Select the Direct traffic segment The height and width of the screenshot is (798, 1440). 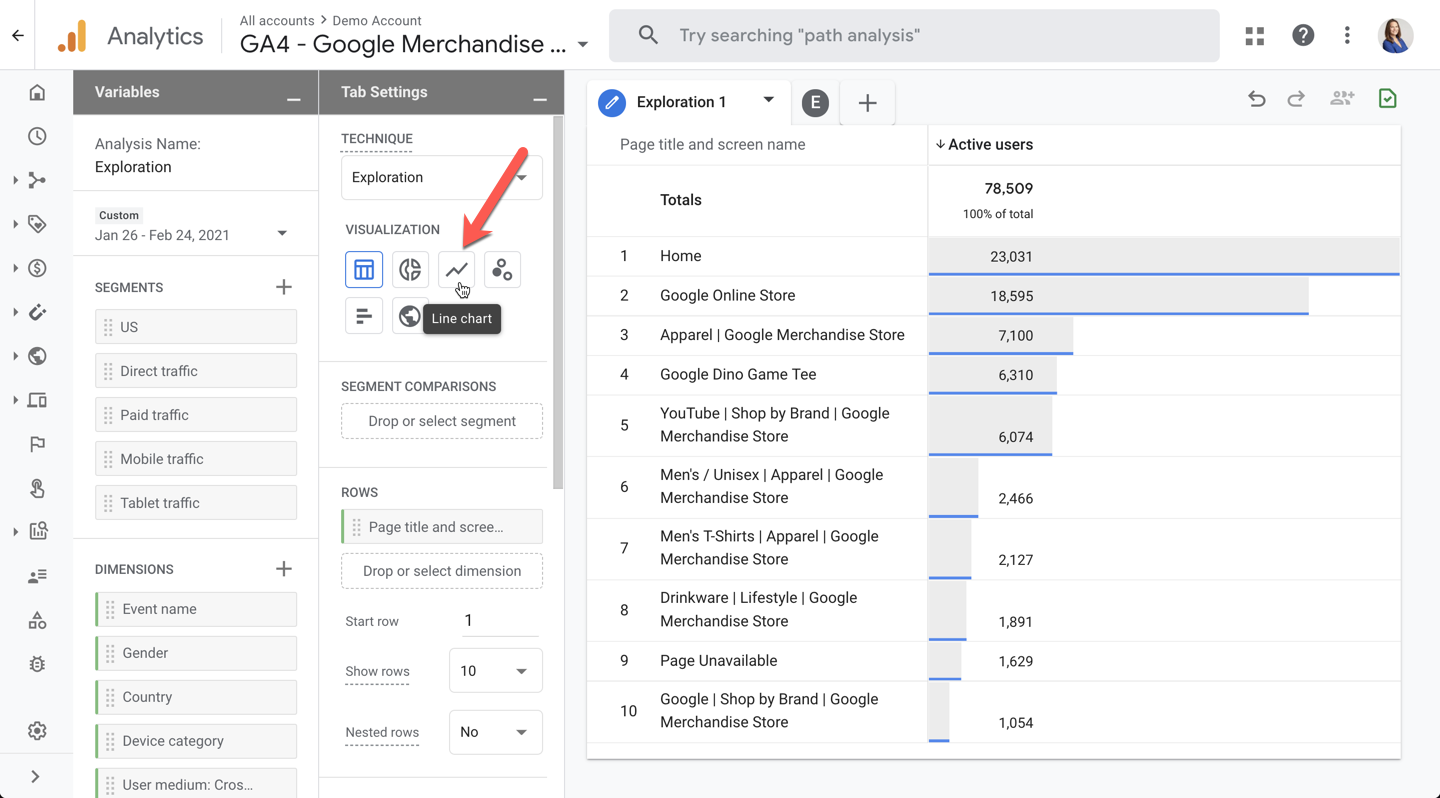[196, 371]
